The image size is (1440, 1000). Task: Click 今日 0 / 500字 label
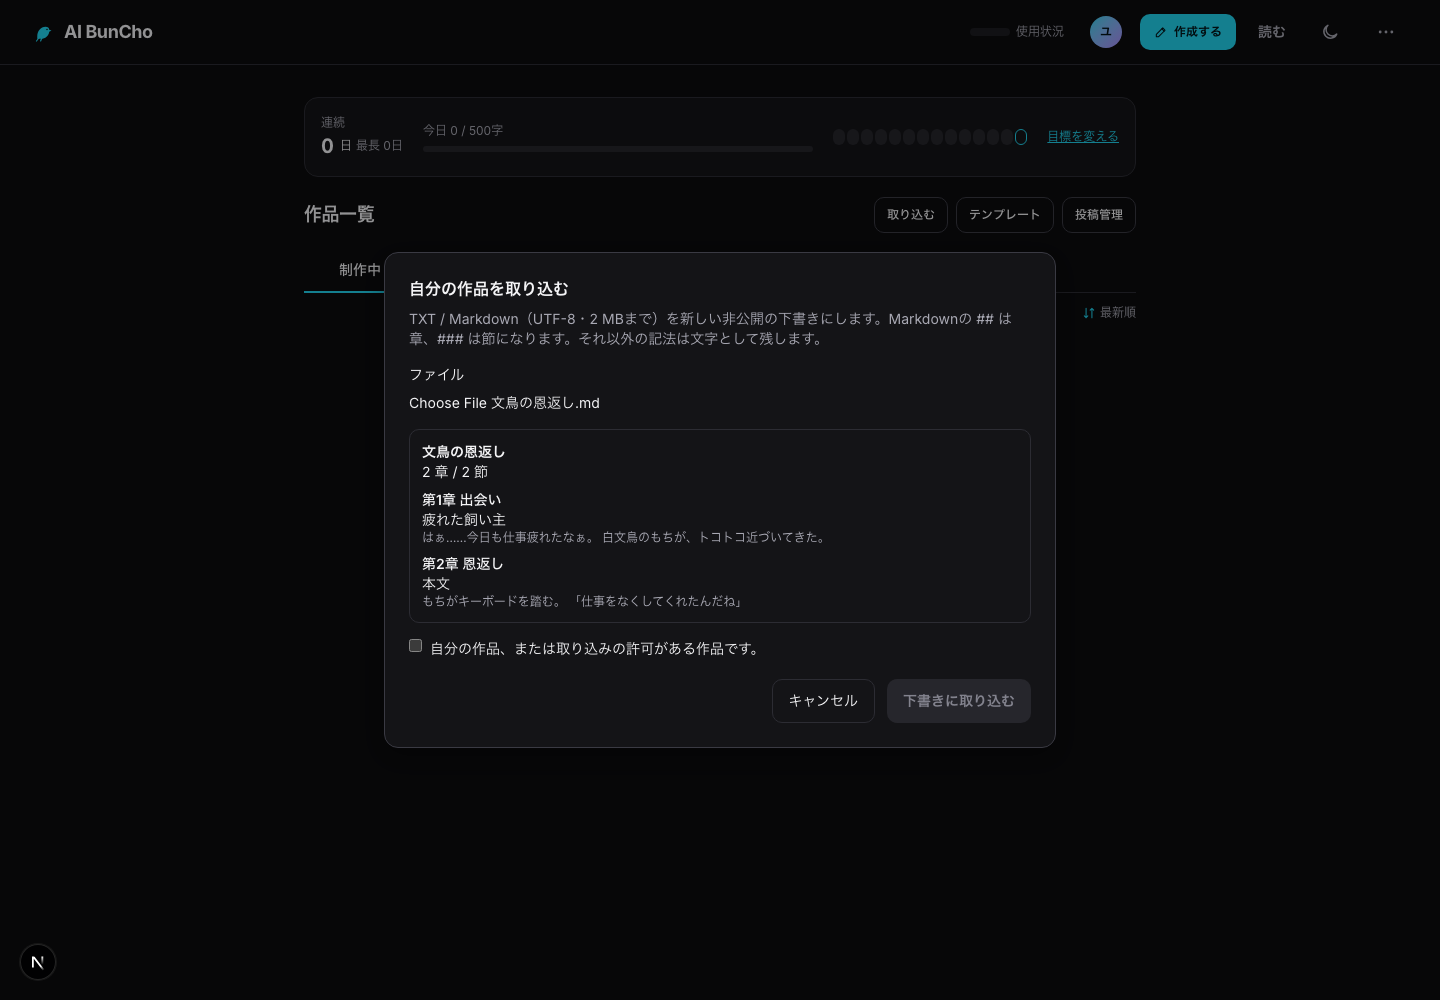[463, 131]
